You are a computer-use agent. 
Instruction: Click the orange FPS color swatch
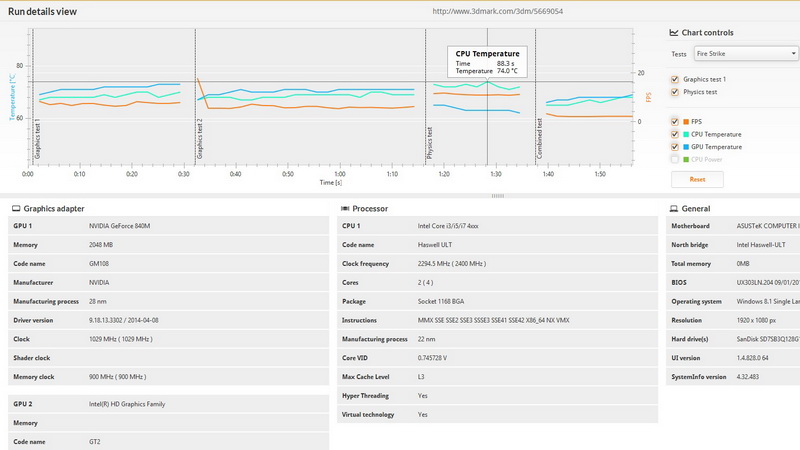point(686,122)
